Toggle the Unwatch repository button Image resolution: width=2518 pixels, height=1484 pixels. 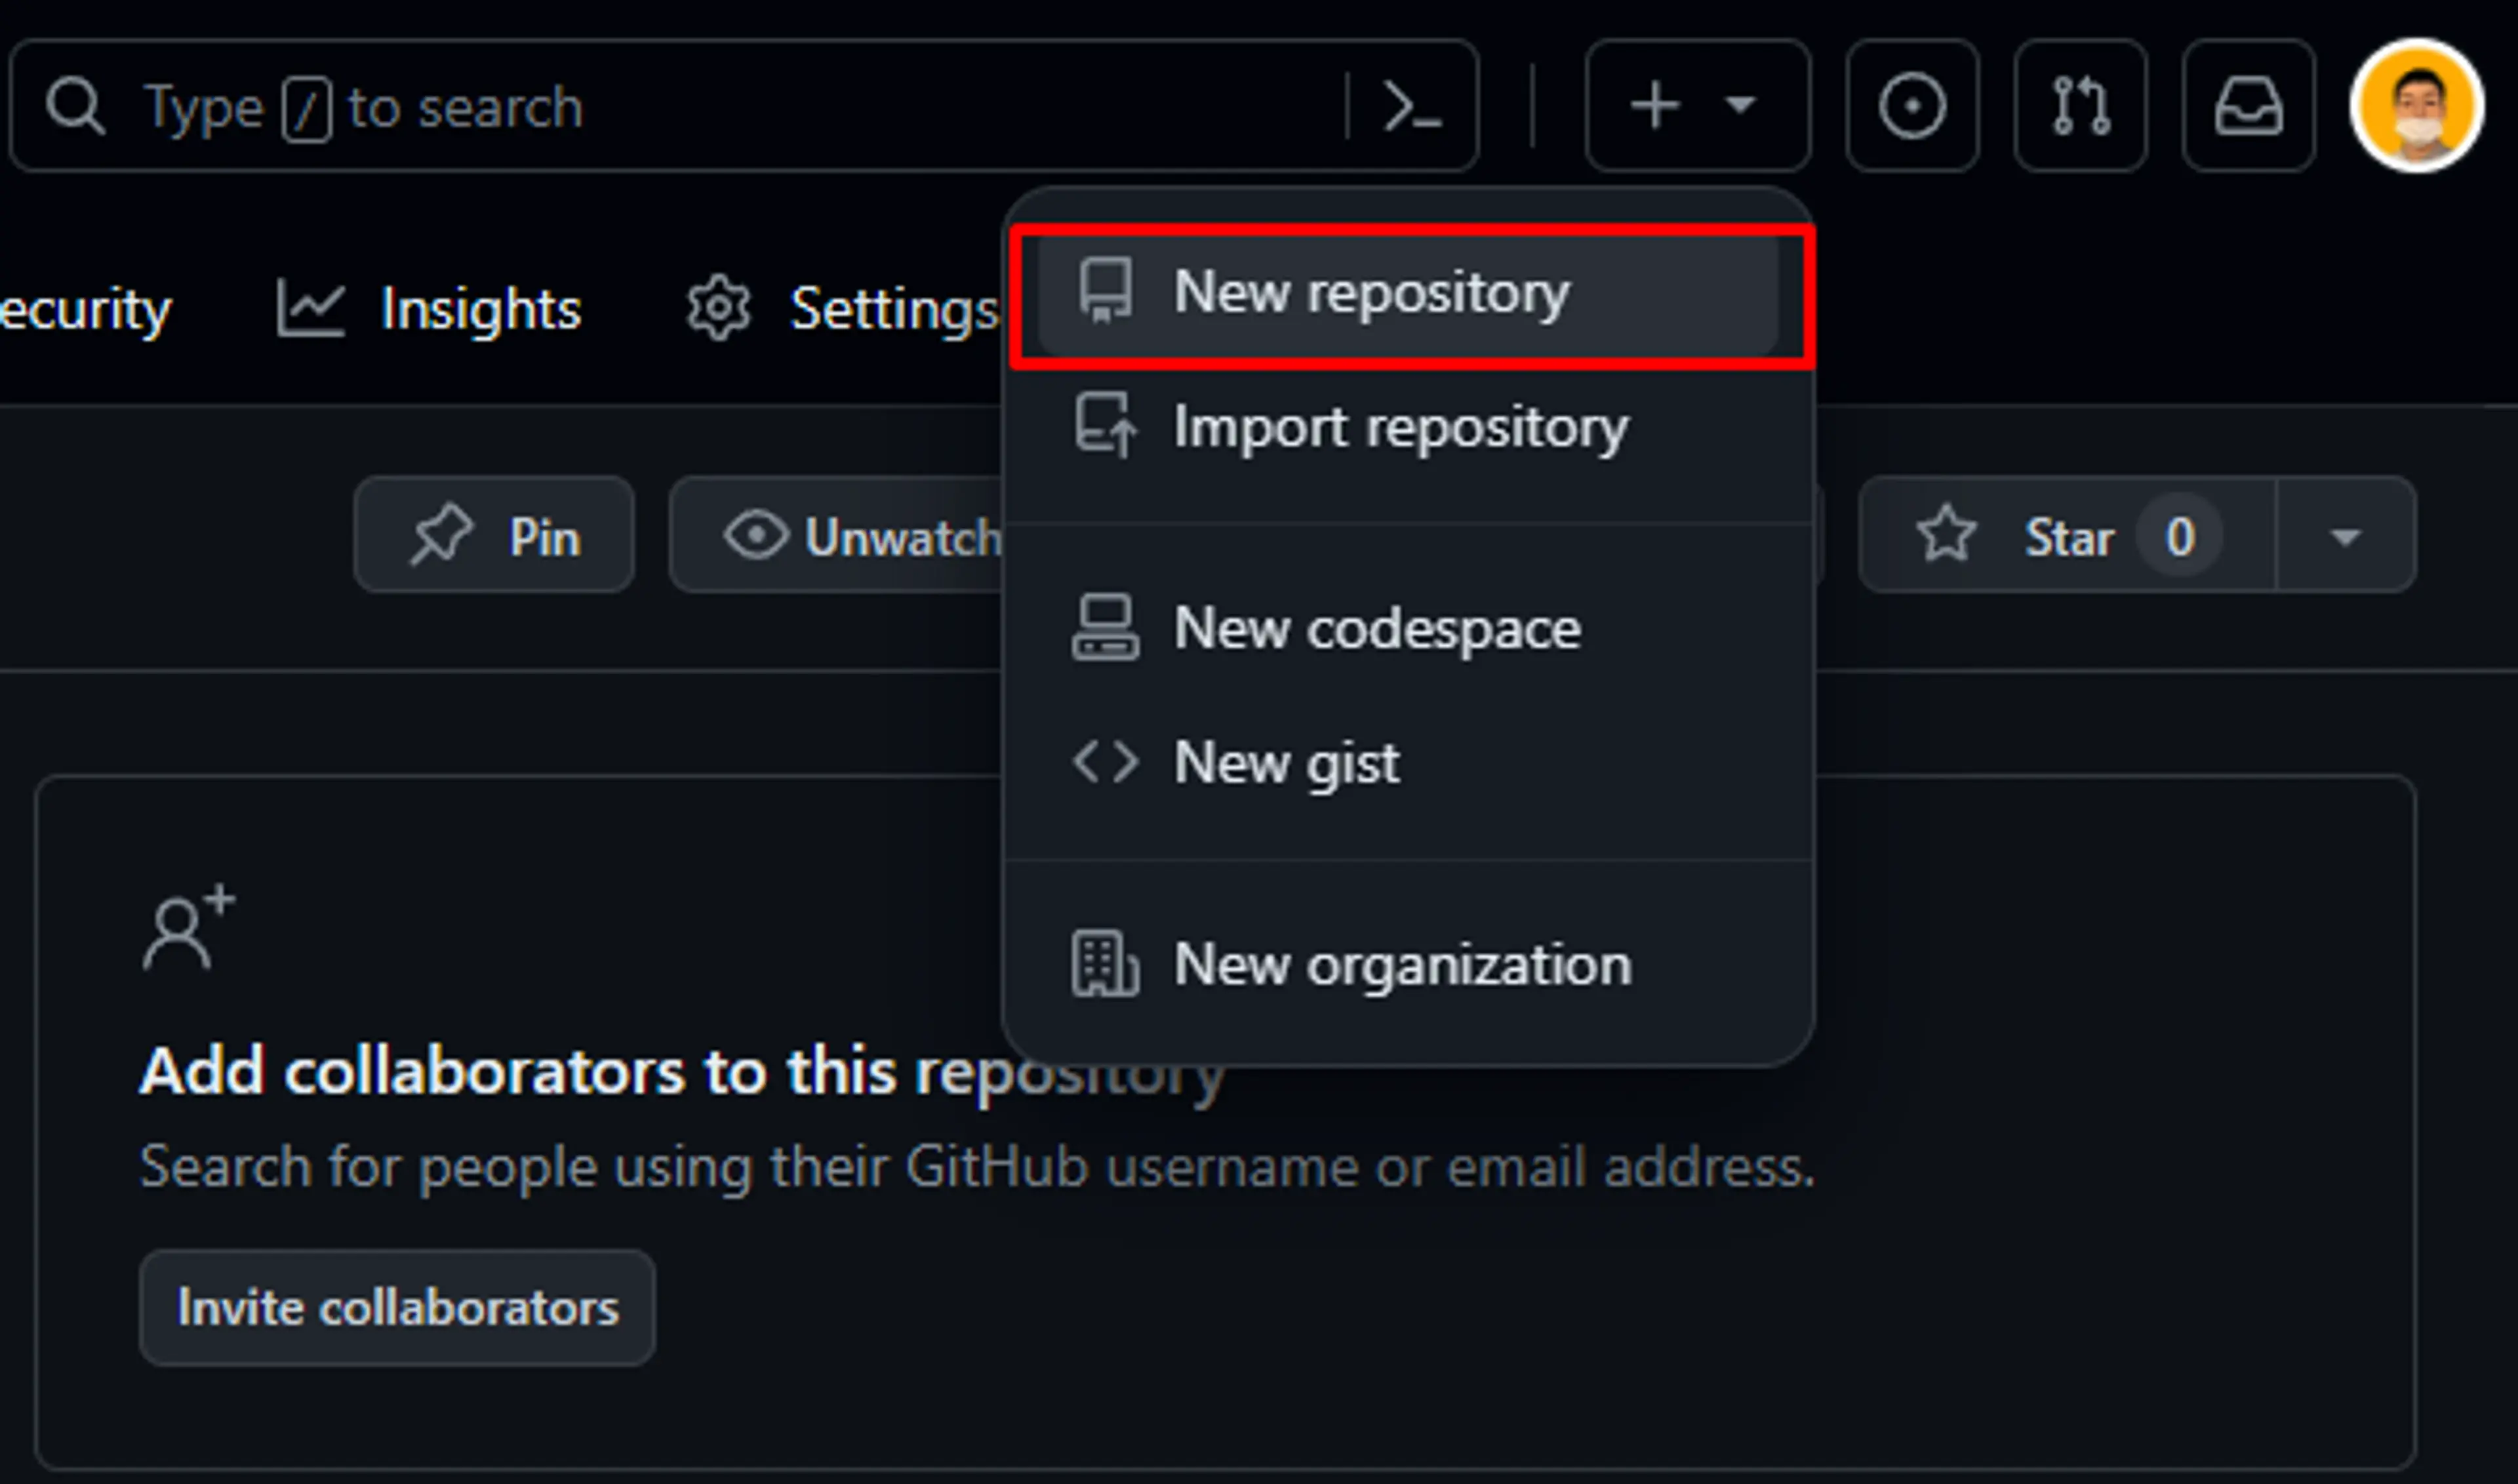(x=848, y=535)
